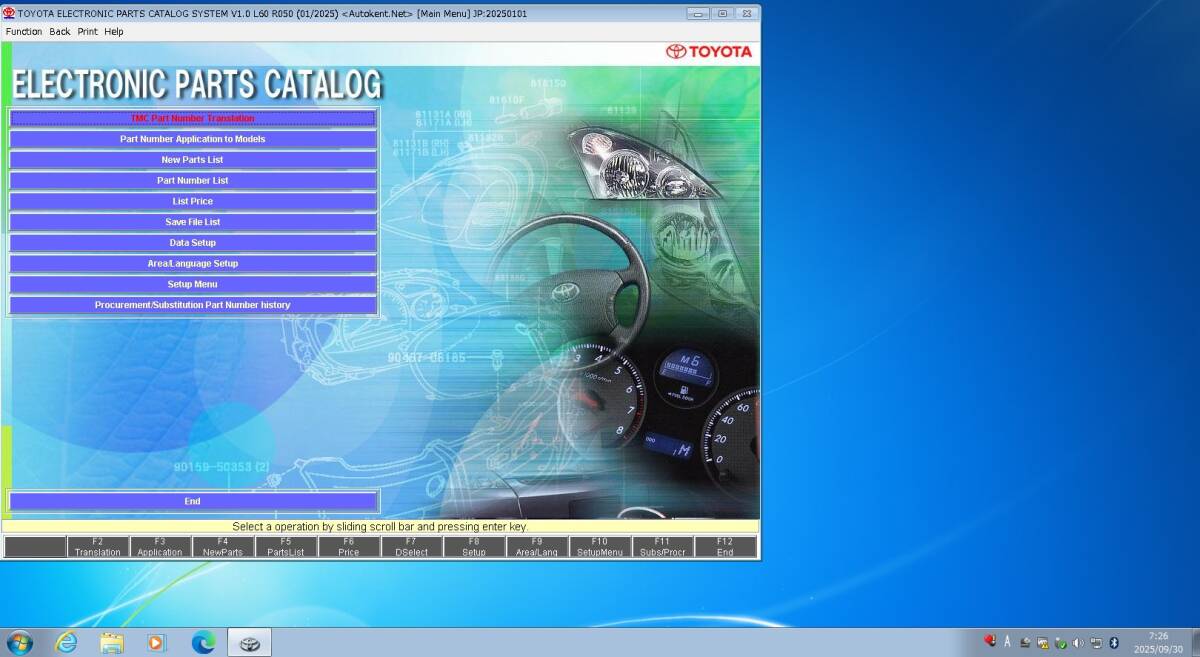The height and width of the screenshot is (657, 1200).
Task: Click the F4 NewParts function key
Action: point(223,547)
